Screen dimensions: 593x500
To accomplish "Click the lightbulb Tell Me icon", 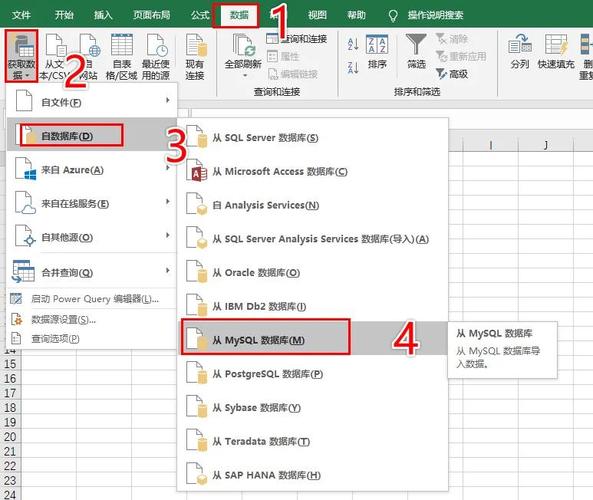I will (393, 16).
